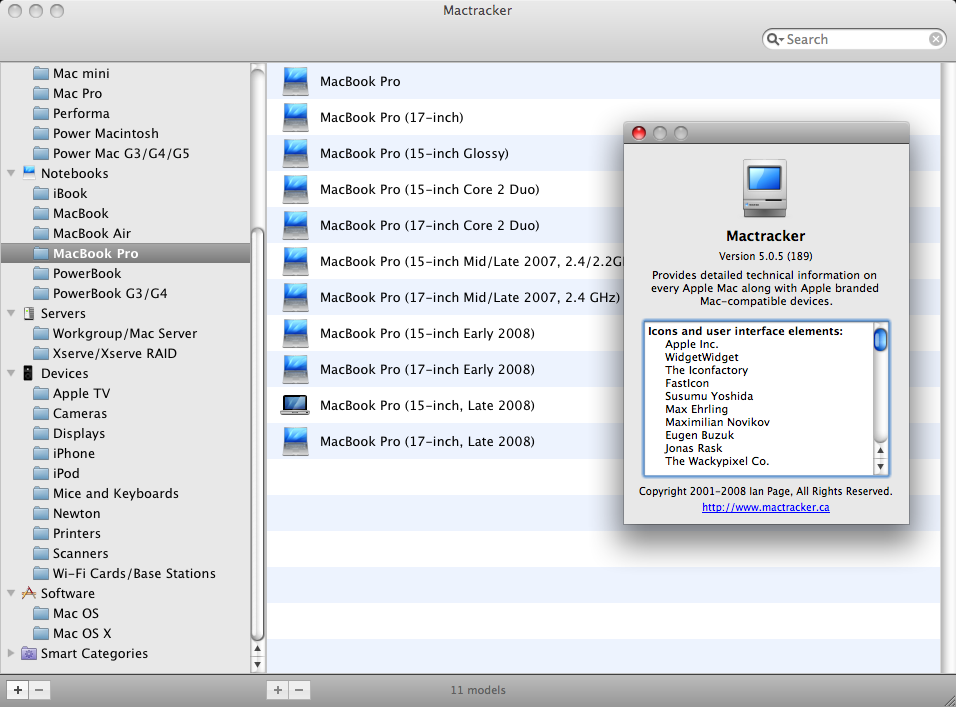Click the Servers category icon in sidebar
Image resolution: width=956 pixels, height=707 pixels.
point(29,313)
